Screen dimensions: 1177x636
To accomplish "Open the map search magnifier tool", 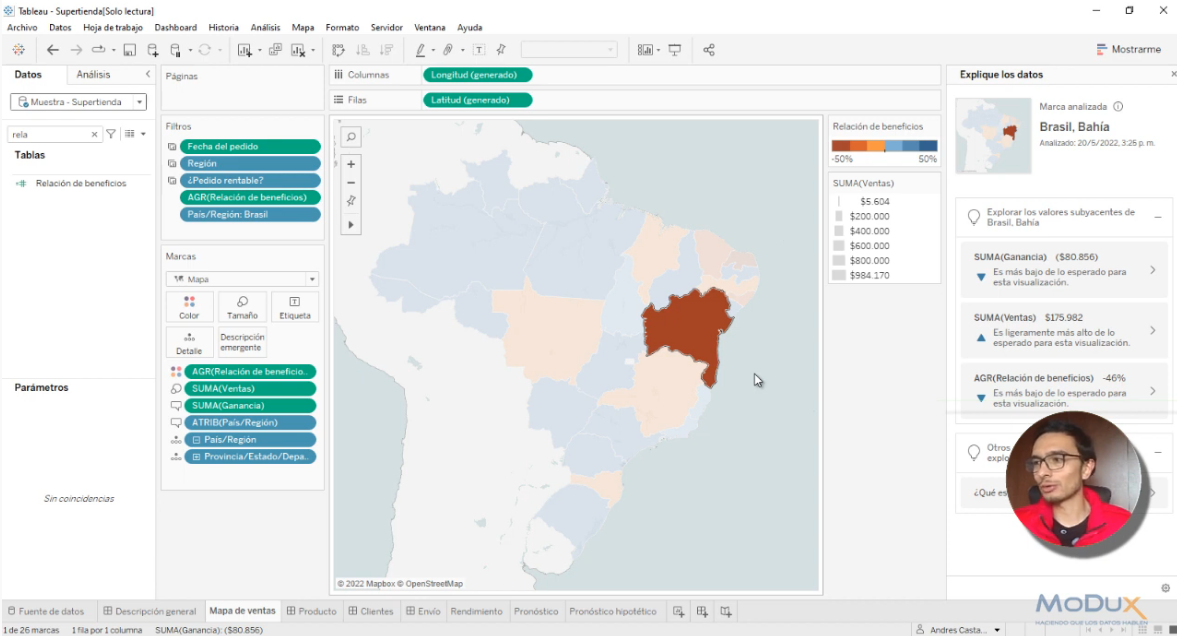I will point(350,137).
